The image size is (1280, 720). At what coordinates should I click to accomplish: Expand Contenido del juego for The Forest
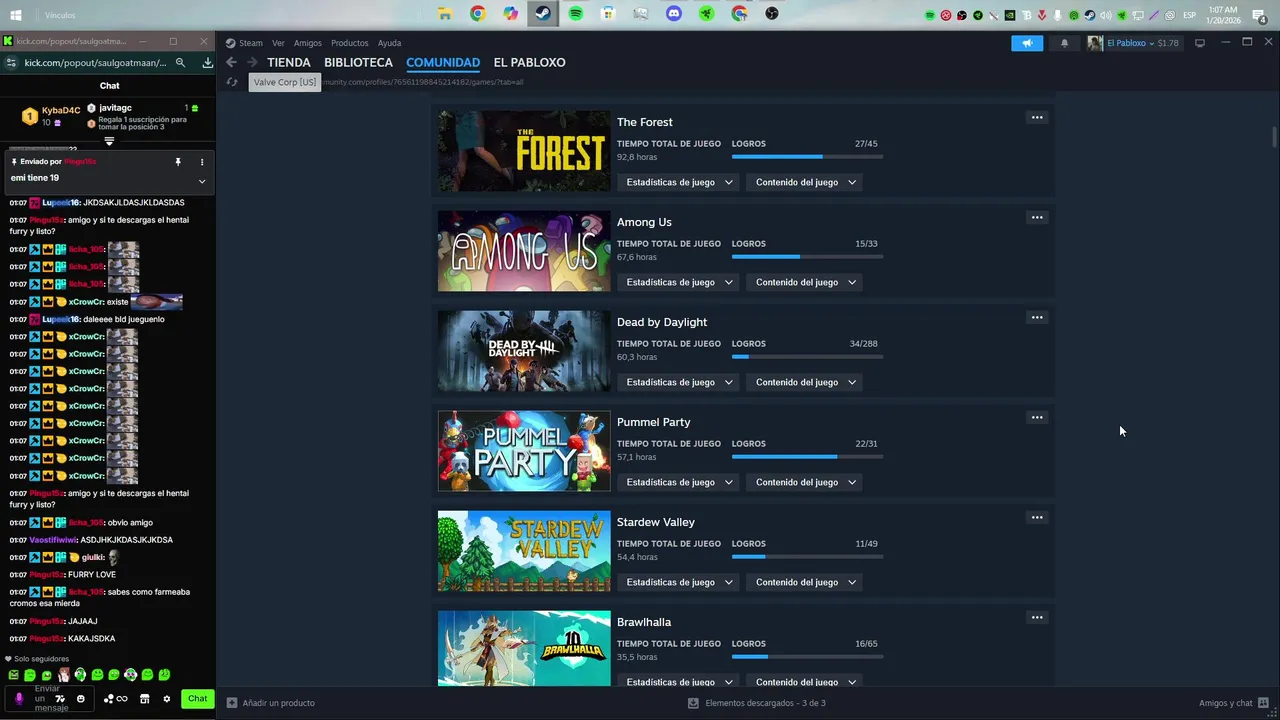(806, 182)
